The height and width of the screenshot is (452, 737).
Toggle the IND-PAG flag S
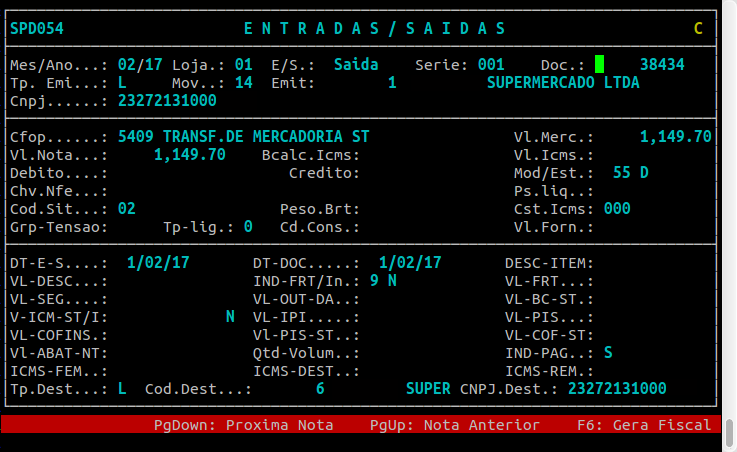click(x=608, y=352)
